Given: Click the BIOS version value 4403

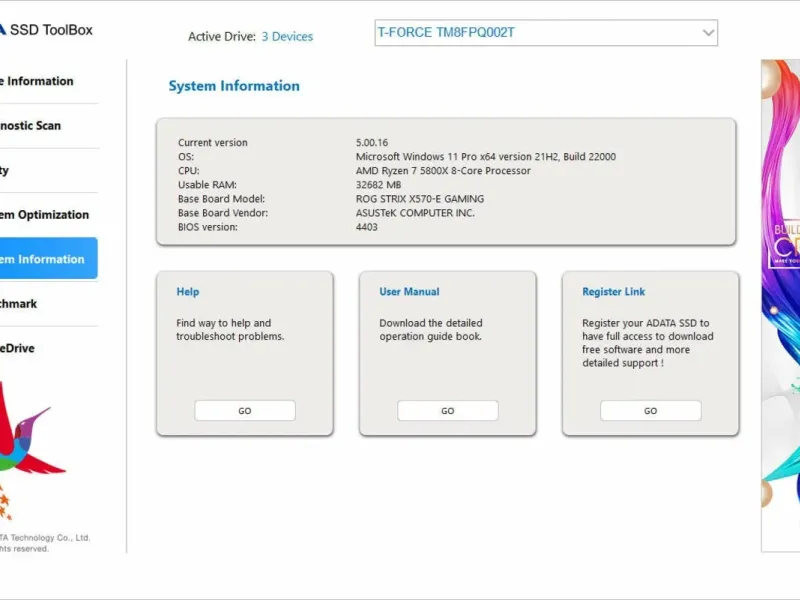Looking at the screenshot, I should (367, 227).
